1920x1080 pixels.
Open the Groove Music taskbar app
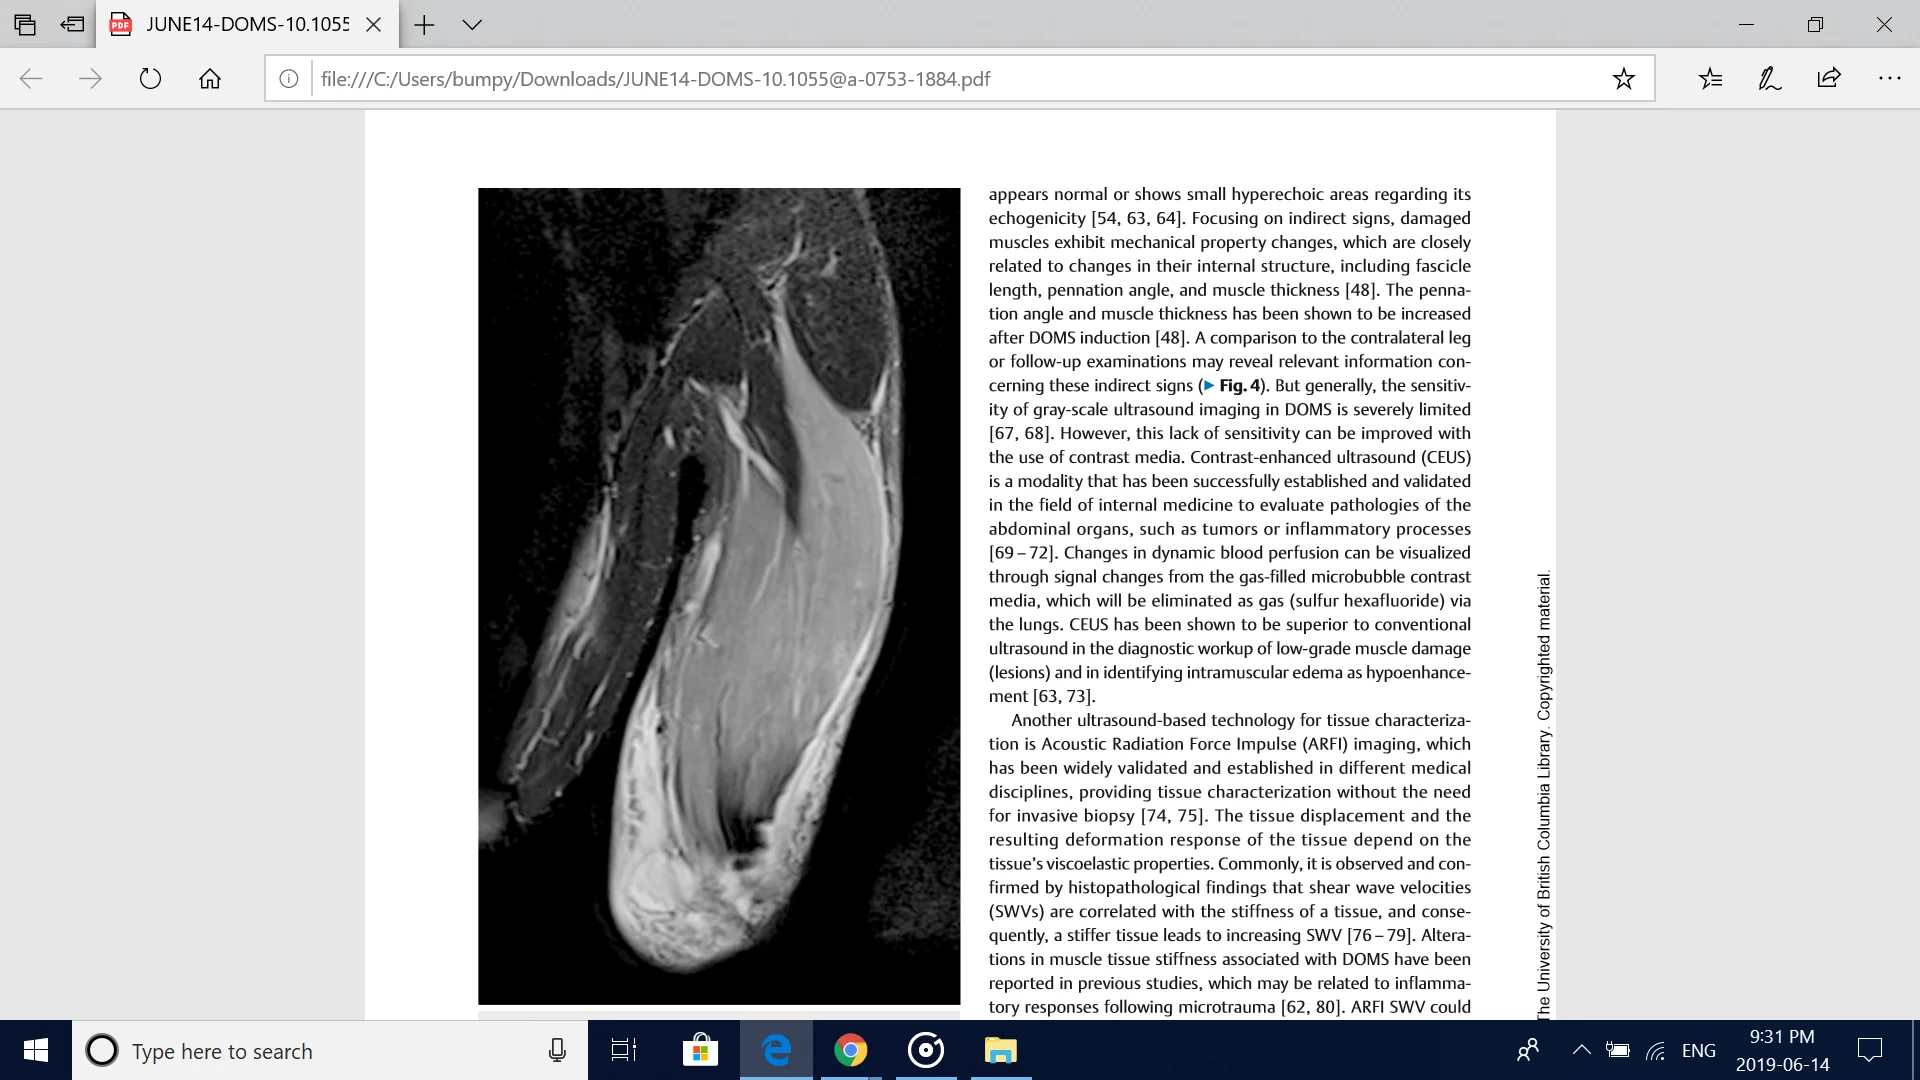(x=925, y=1051)
